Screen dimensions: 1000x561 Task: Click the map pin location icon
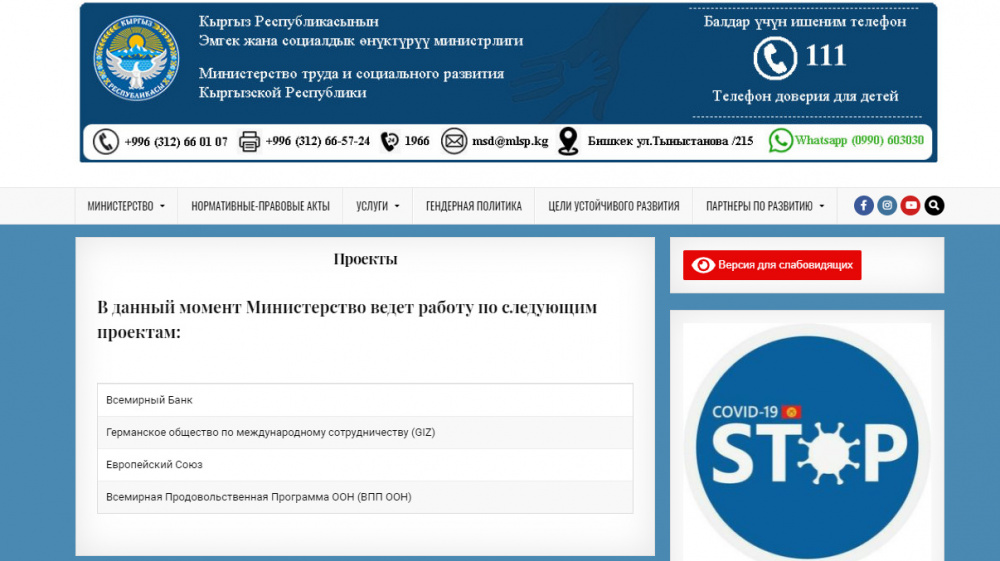[568, 141]
